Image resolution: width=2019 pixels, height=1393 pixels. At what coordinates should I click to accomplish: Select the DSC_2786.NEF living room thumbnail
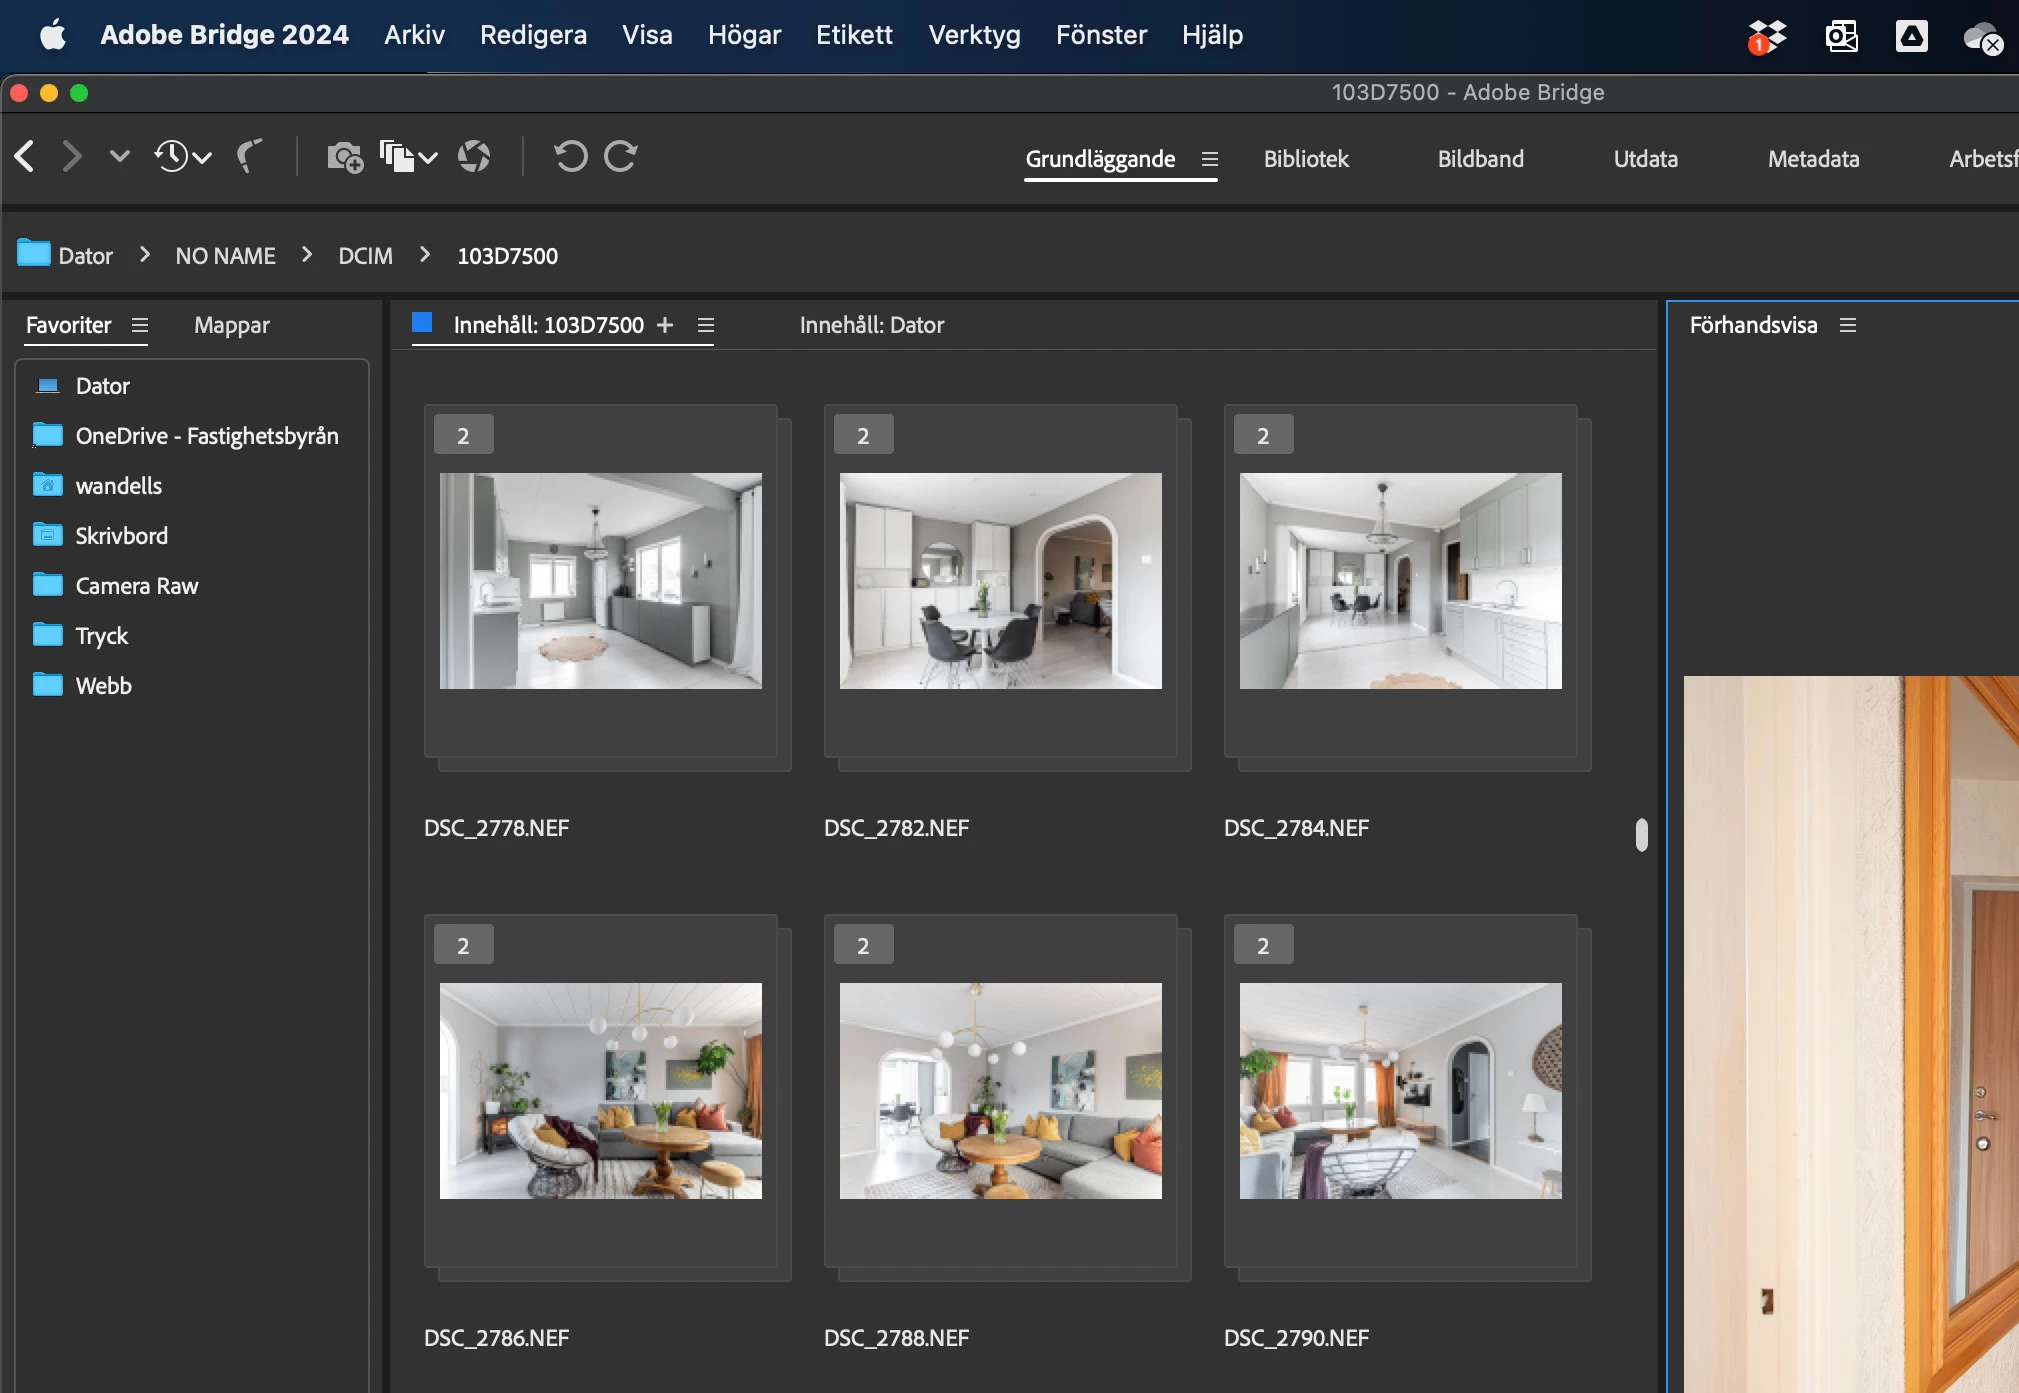pos(600,1090)
